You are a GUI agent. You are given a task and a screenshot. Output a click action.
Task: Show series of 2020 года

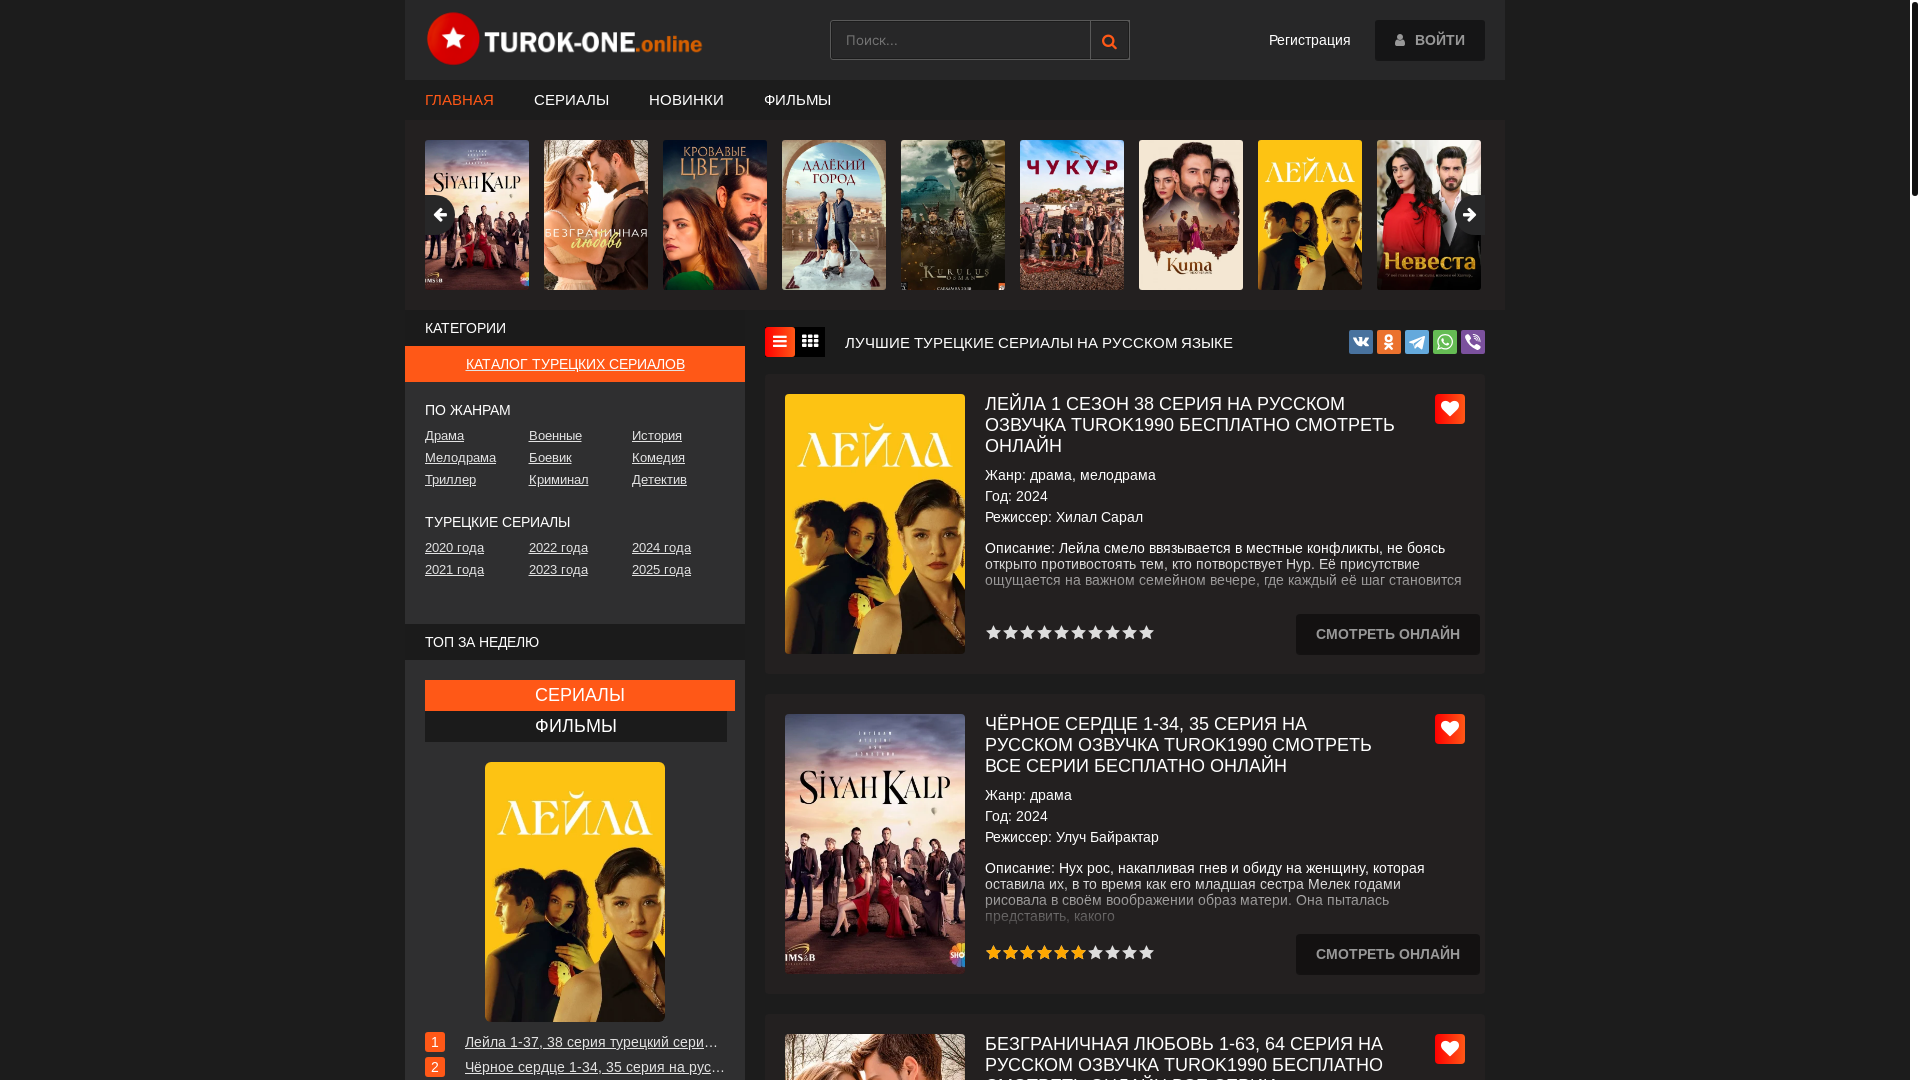pos(454,548)
